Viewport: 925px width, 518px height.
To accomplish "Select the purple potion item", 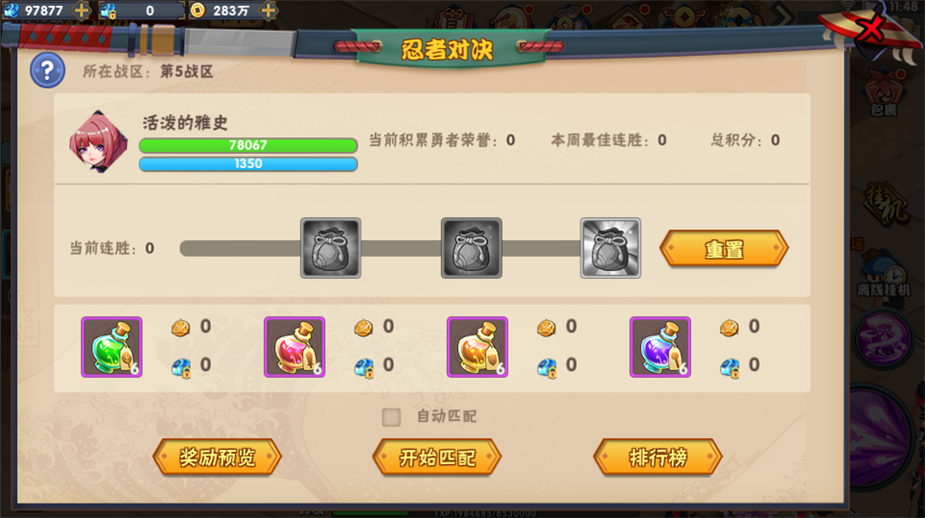I will tap(660, 347).
